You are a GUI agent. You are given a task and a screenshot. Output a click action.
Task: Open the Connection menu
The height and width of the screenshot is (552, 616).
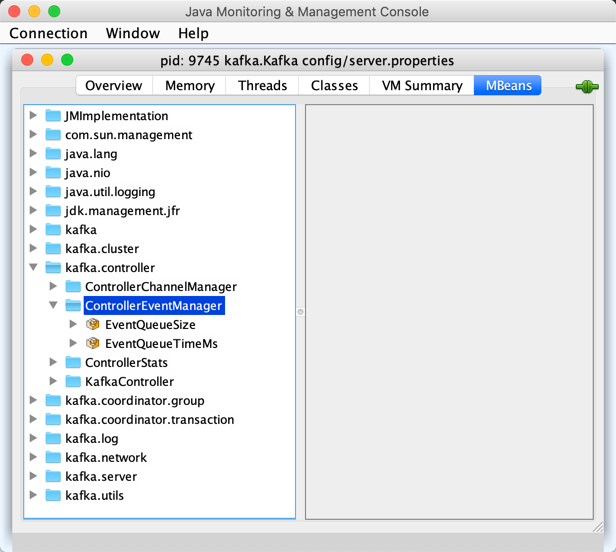tap(48, 34)
